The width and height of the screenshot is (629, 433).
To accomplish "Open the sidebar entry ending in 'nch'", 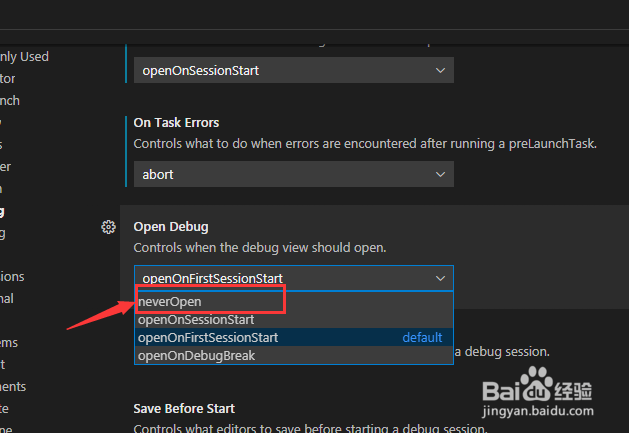I will [10, 100].
